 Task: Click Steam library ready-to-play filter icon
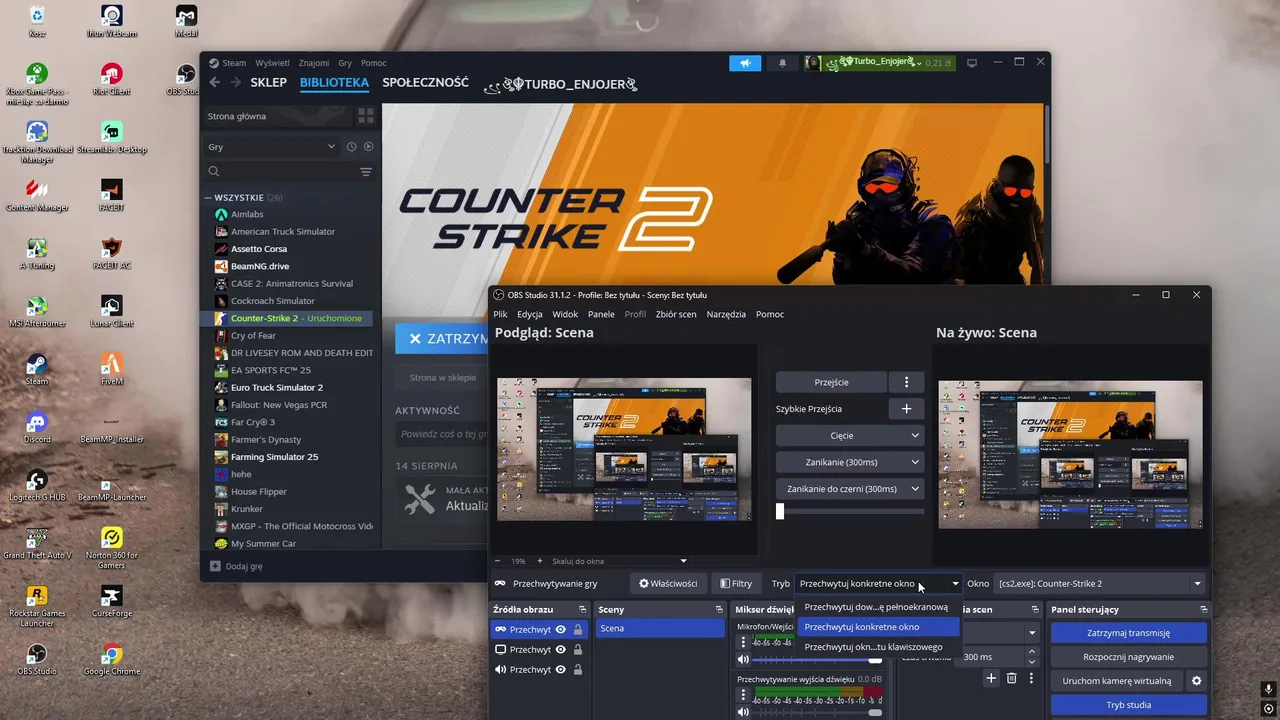[x=369, y=147]
